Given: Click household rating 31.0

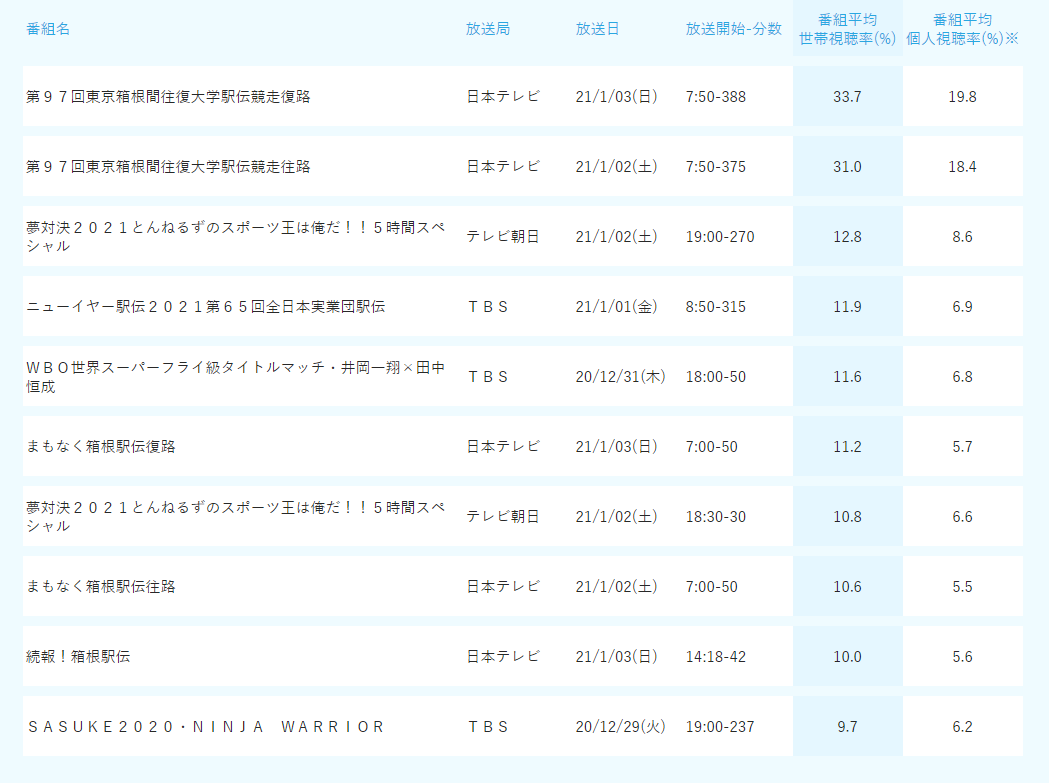Looking at the screenshot, I should (847, 167).
